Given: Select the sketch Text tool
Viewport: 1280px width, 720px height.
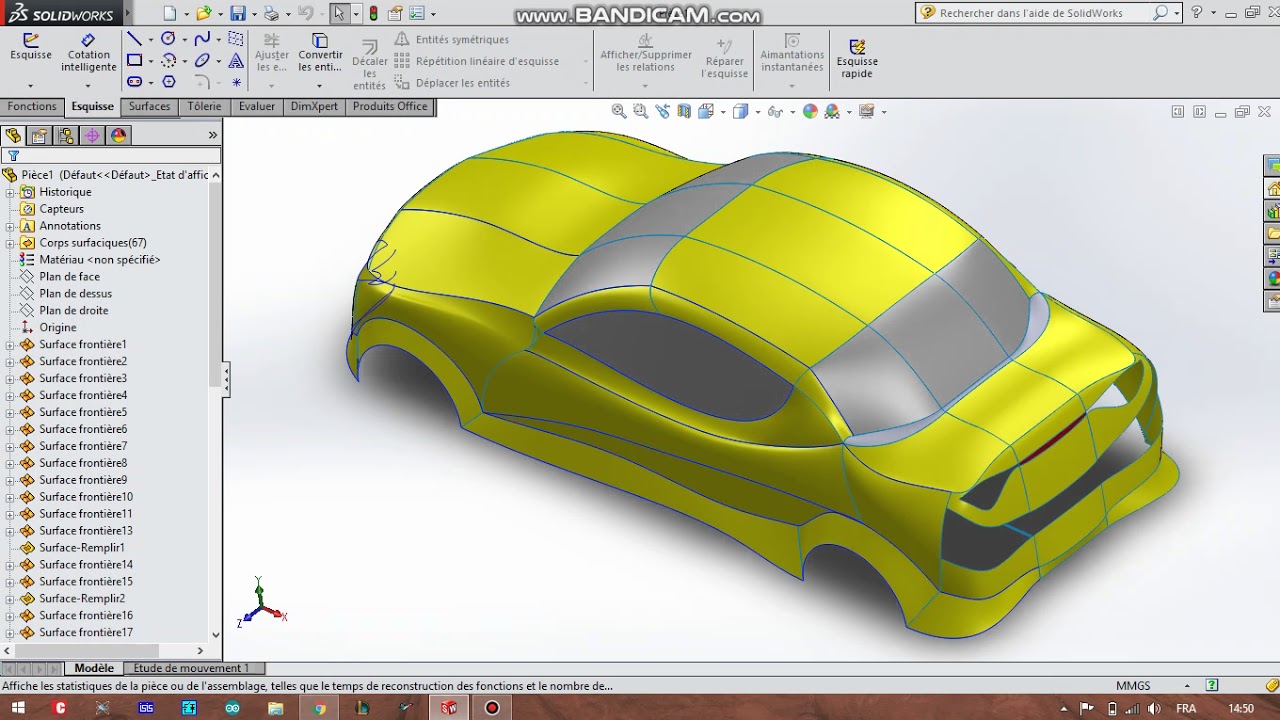Looking at the screenshot, I should [236, 61].
